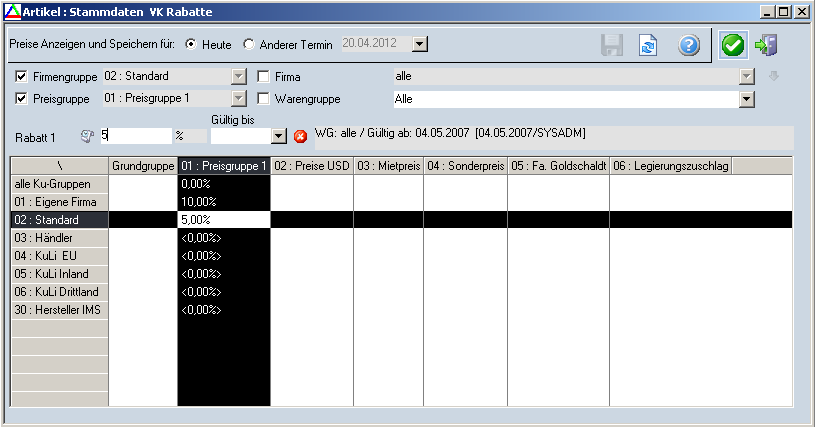The height and width of the screenshot is (427, 815).
Task: Open help with the question mark icon
Action: click(x=688, y=46)
